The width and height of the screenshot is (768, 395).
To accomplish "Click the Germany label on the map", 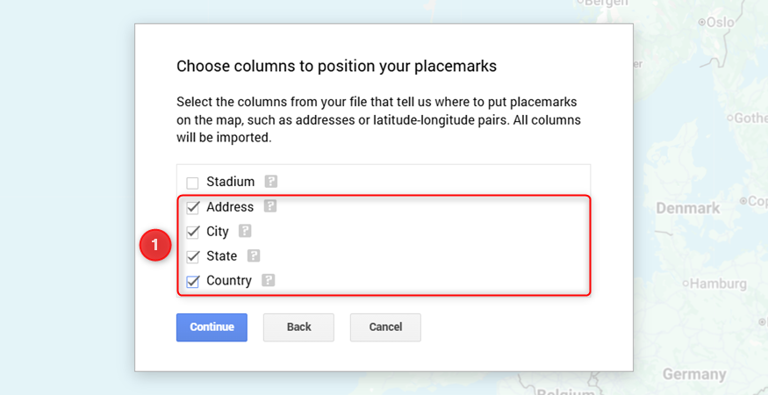I will (694, 374).
